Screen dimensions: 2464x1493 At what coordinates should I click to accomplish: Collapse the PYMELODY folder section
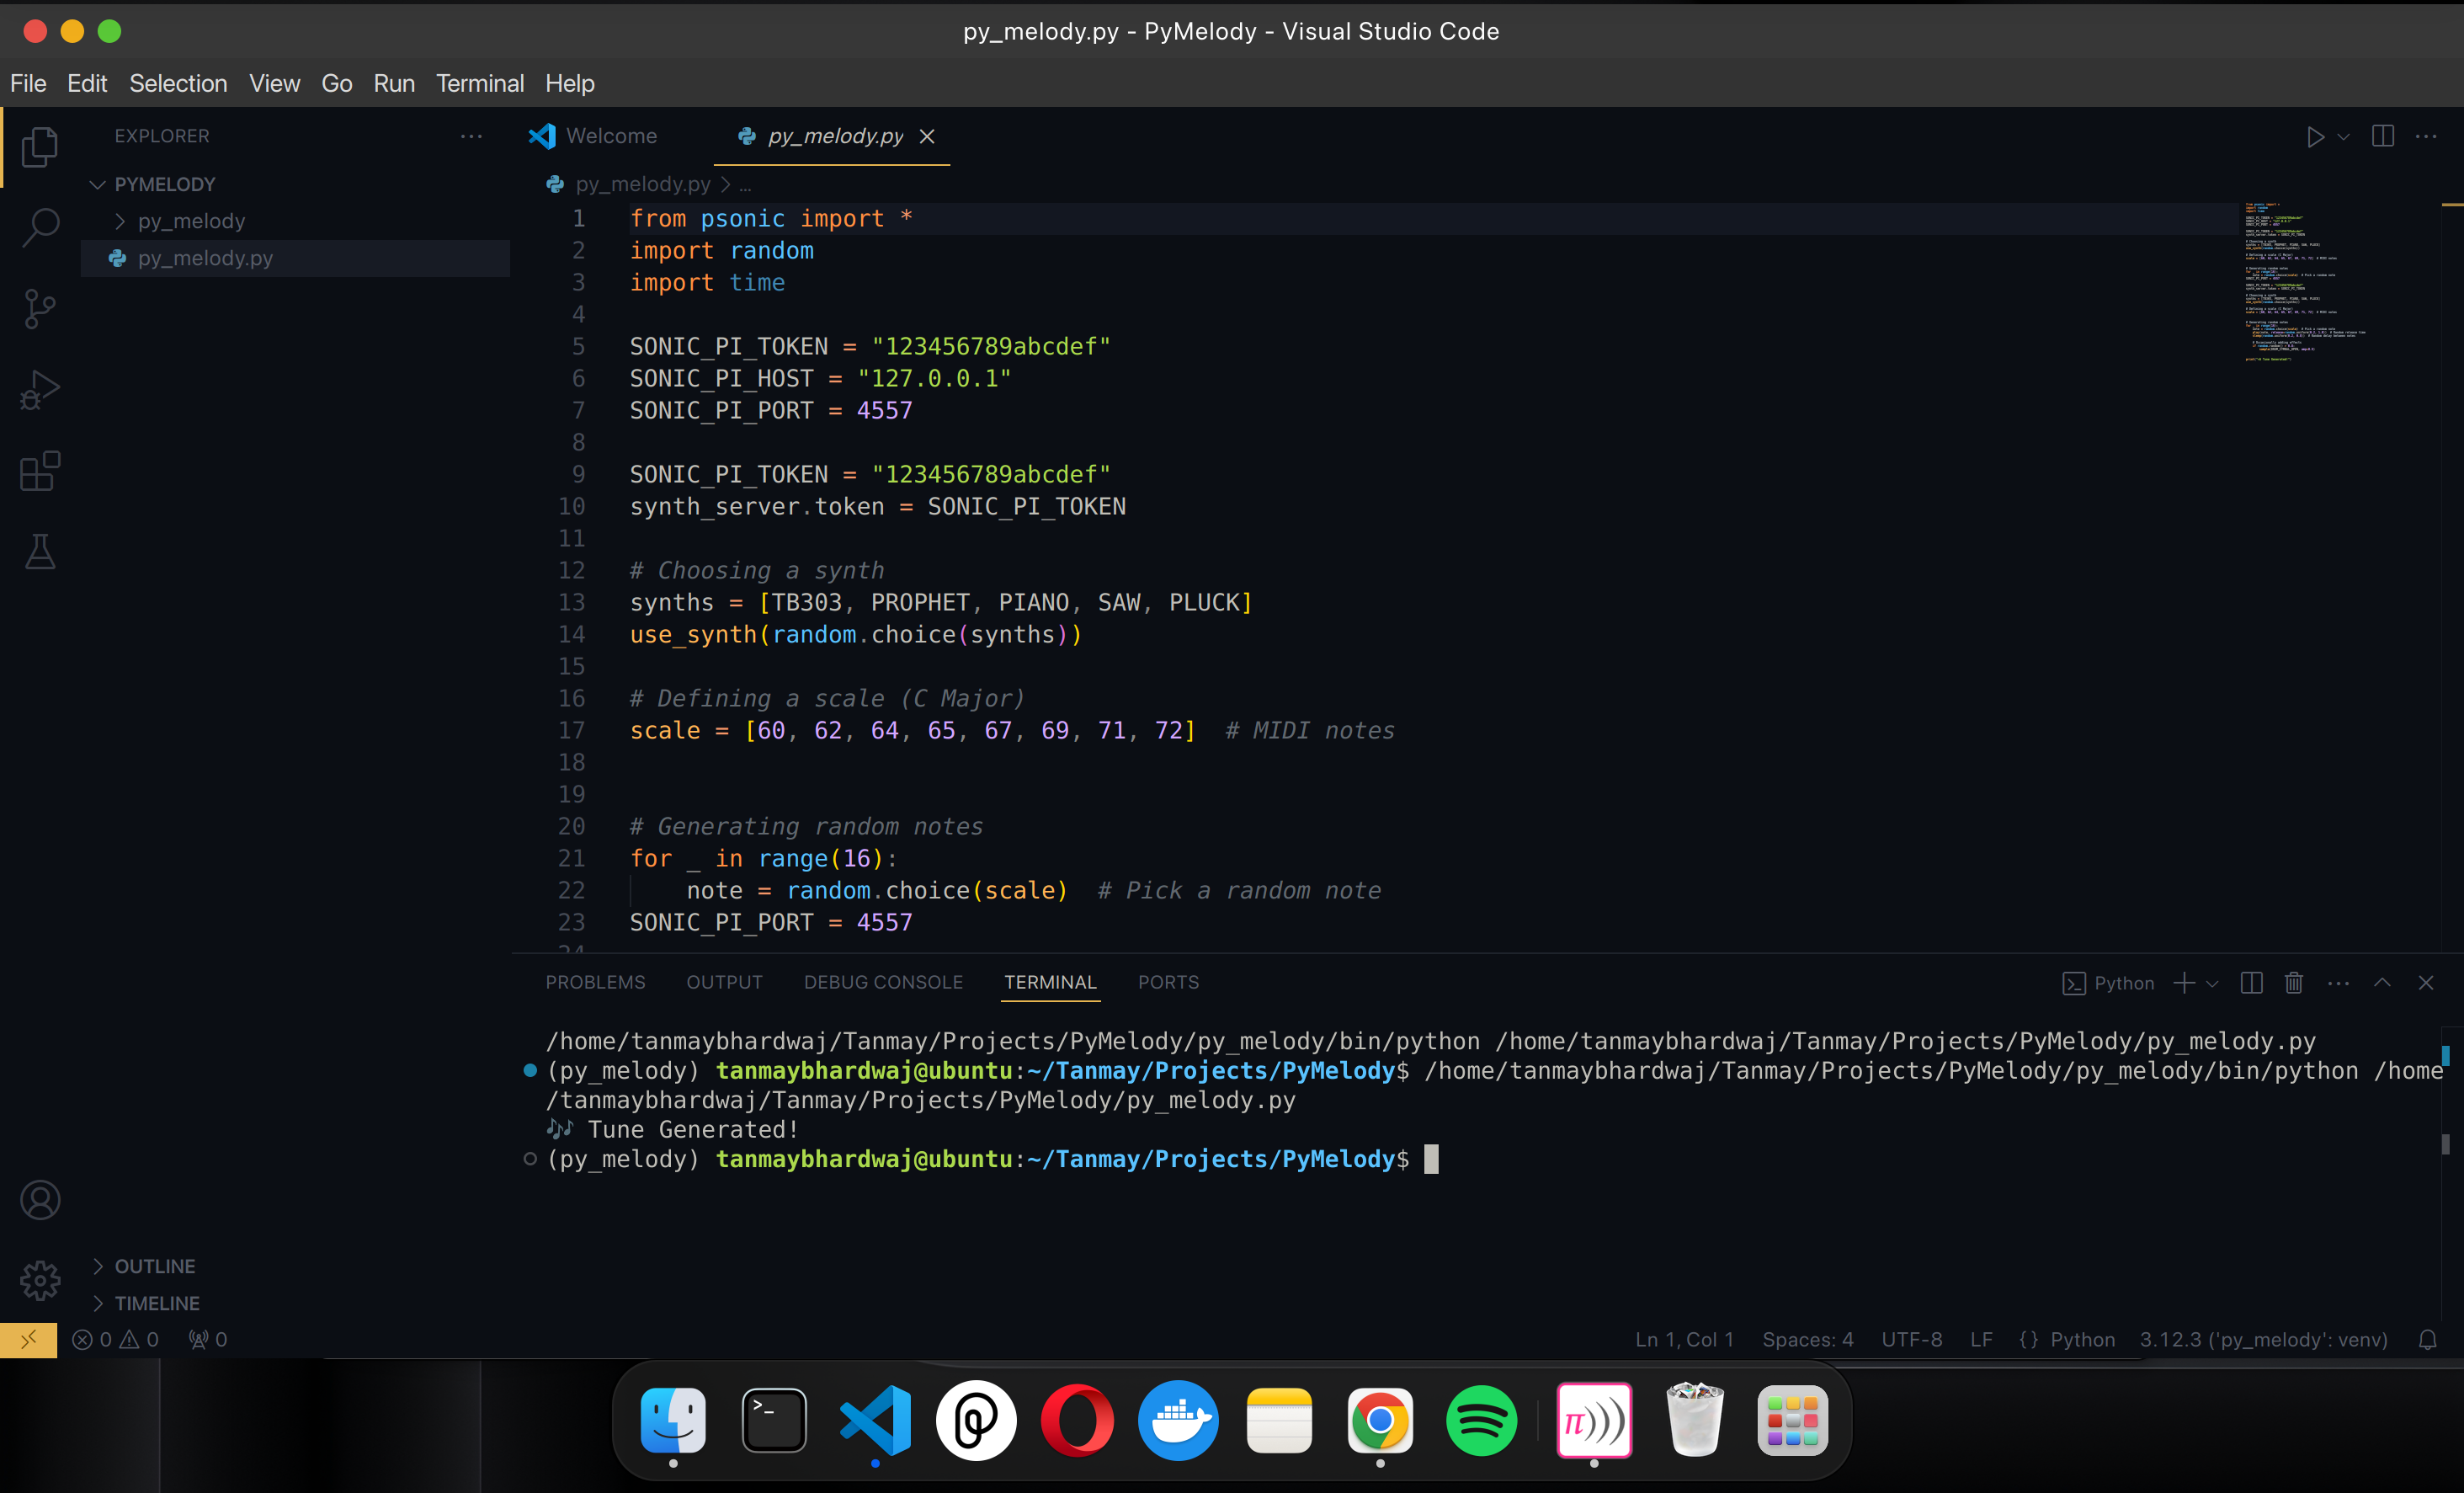97,184
